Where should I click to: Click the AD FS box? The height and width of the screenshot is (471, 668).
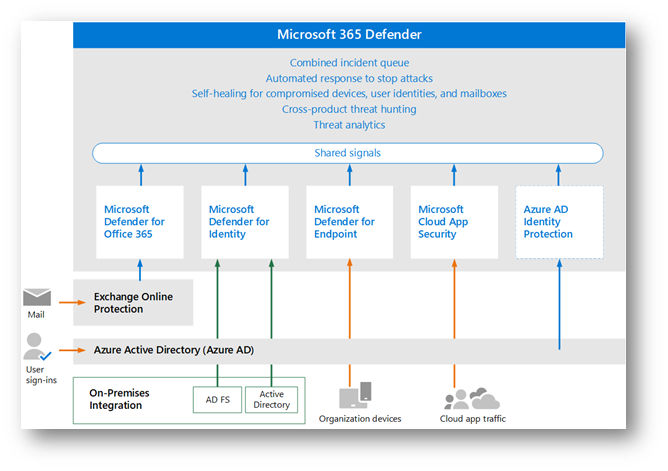217,399
